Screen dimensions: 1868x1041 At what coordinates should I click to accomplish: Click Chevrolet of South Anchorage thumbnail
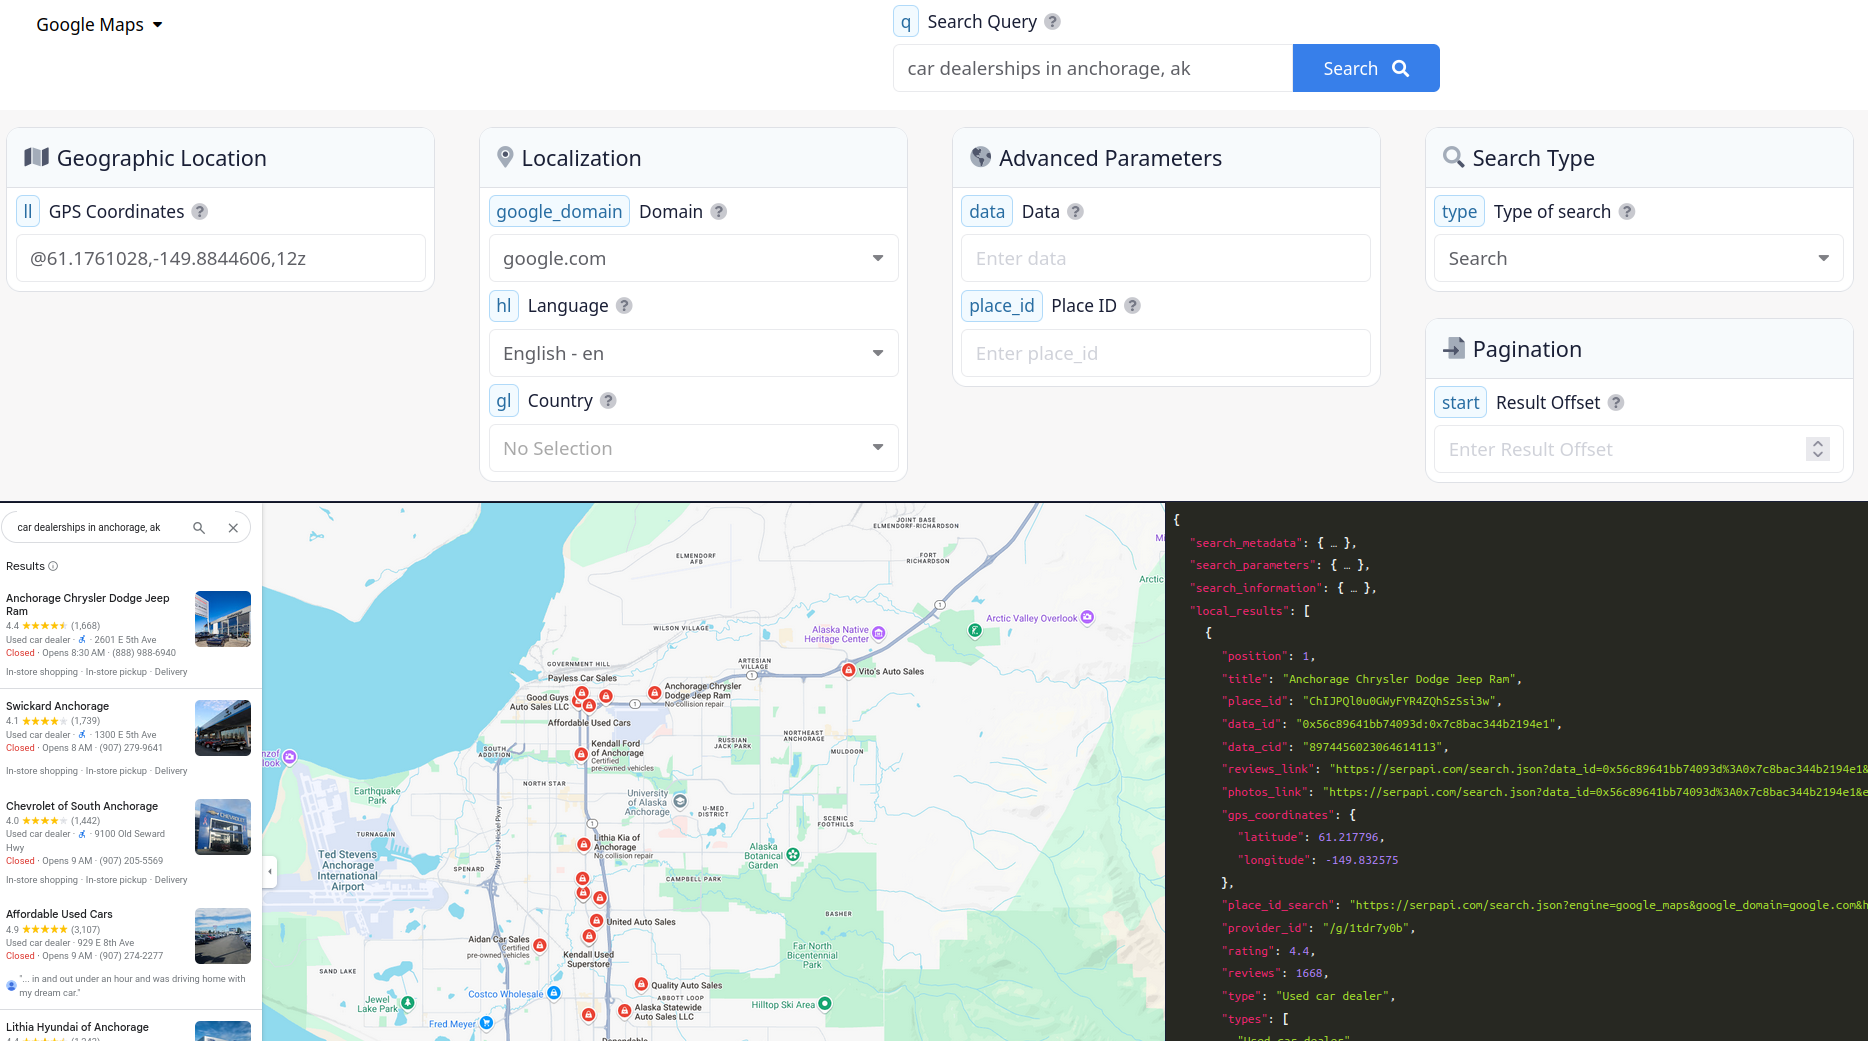click(223, 827)
